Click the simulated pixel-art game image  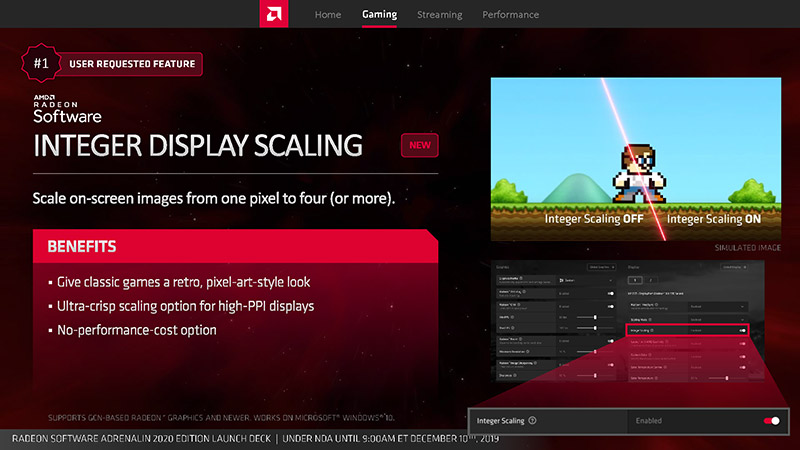(636, 159)
